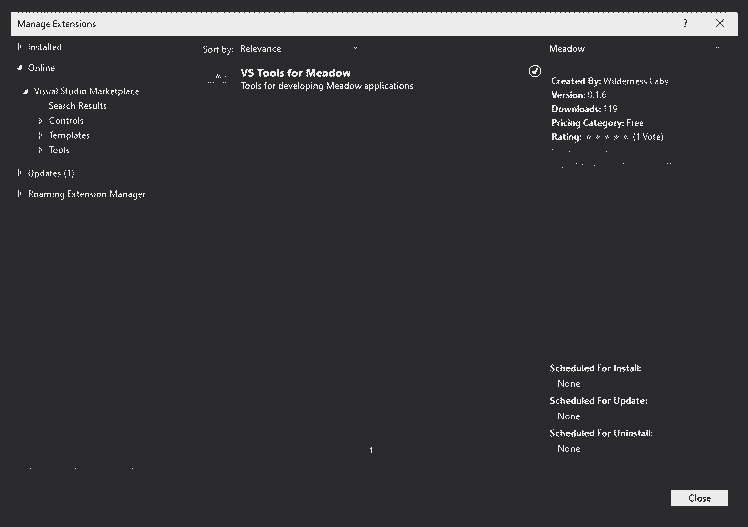Expand the Templates node arrow
The width and height of the screenshot is (748, 527).
[x=41, y=135]
